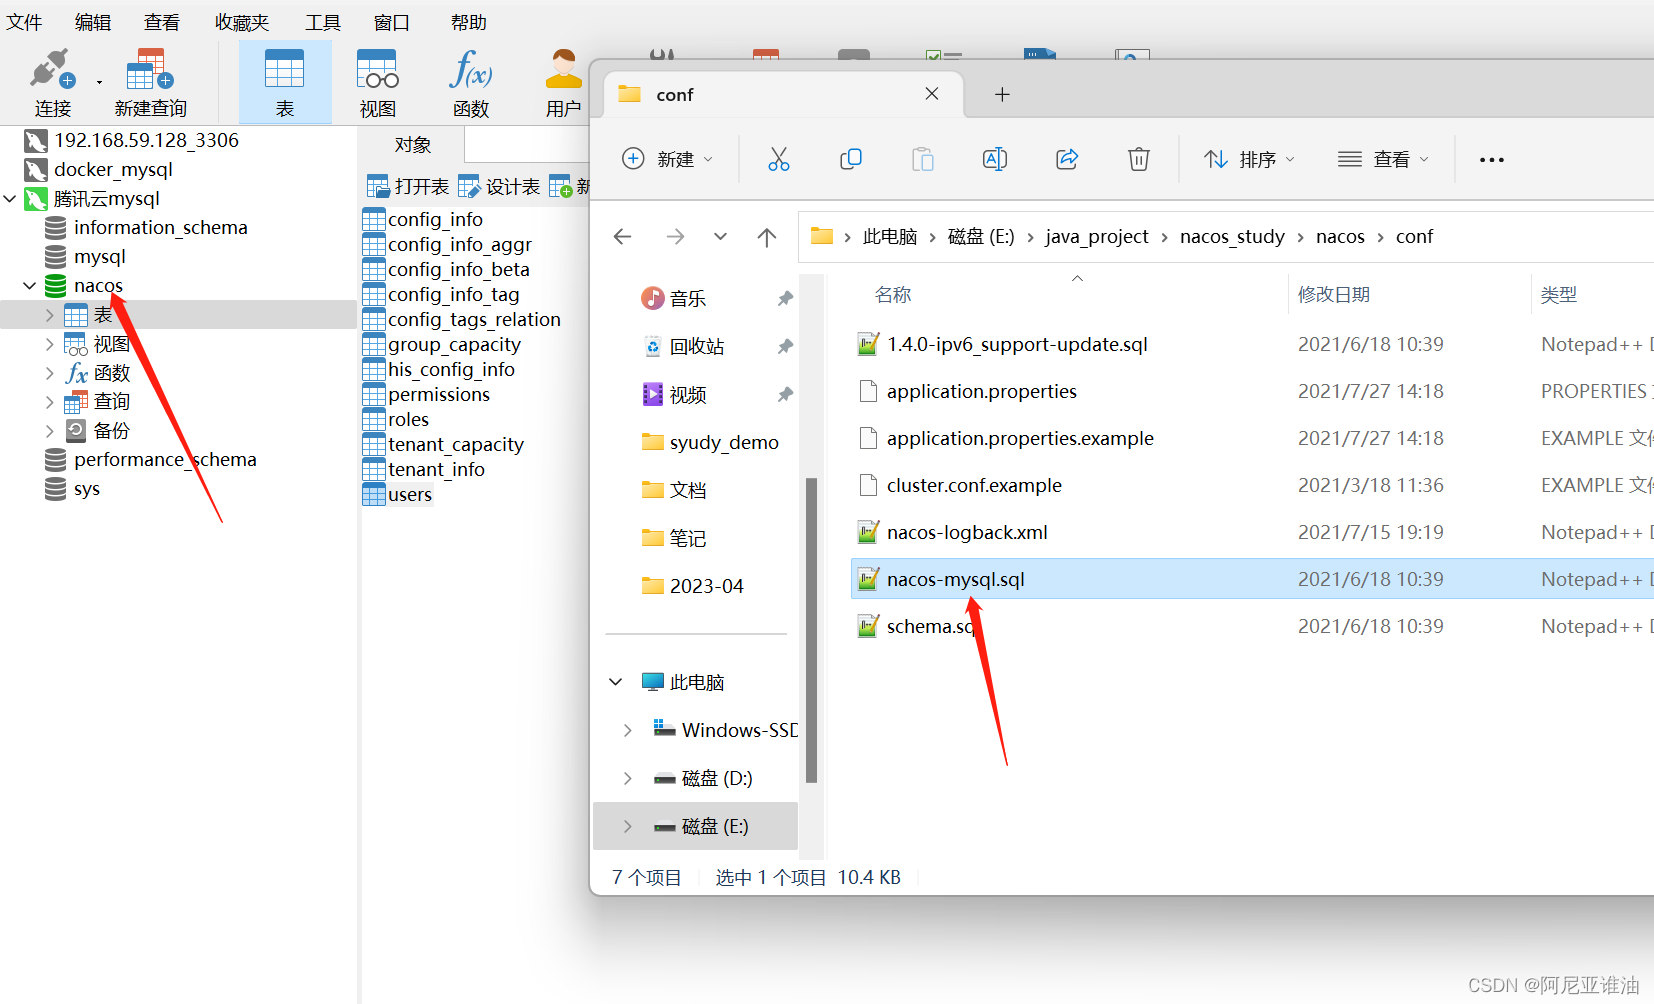Close the conf Explorer tab
The height and width of the screenshot is (1004, 1654).
coord(932,93)
